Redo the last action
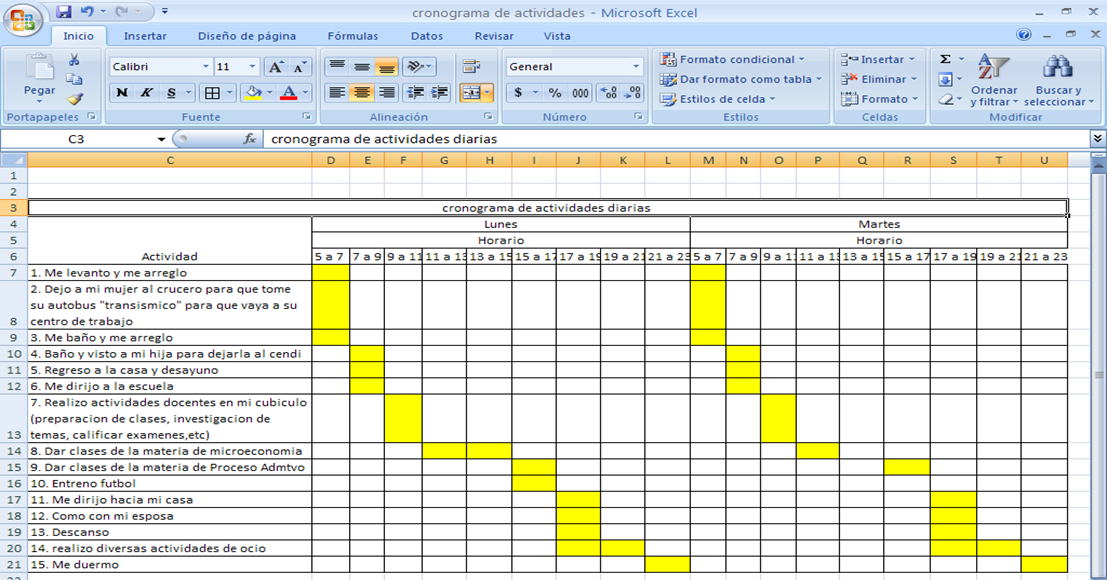The image size is (1107, 580). point(122,12)
